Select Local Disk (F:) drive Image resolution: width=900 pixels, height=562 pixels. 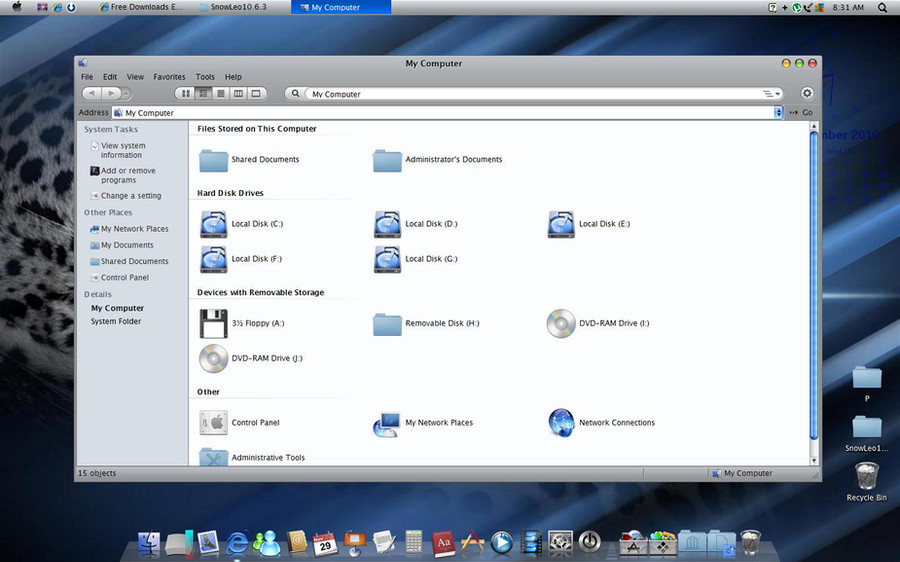(x=214, y=259)
